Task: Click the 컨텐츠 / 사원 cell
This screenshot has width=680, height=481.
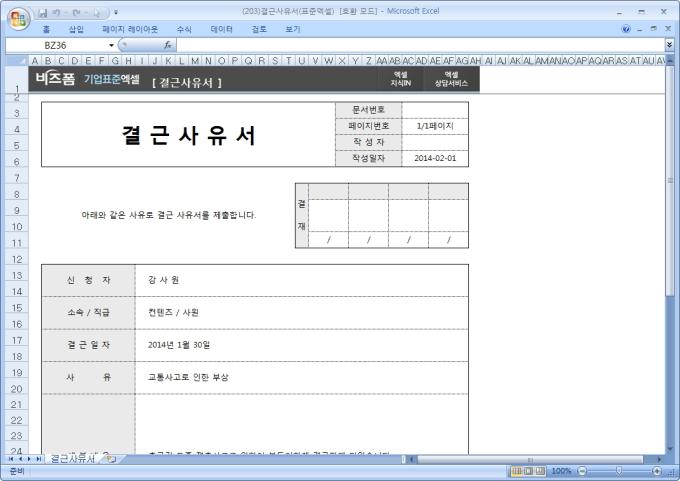Action: (302, 313)
